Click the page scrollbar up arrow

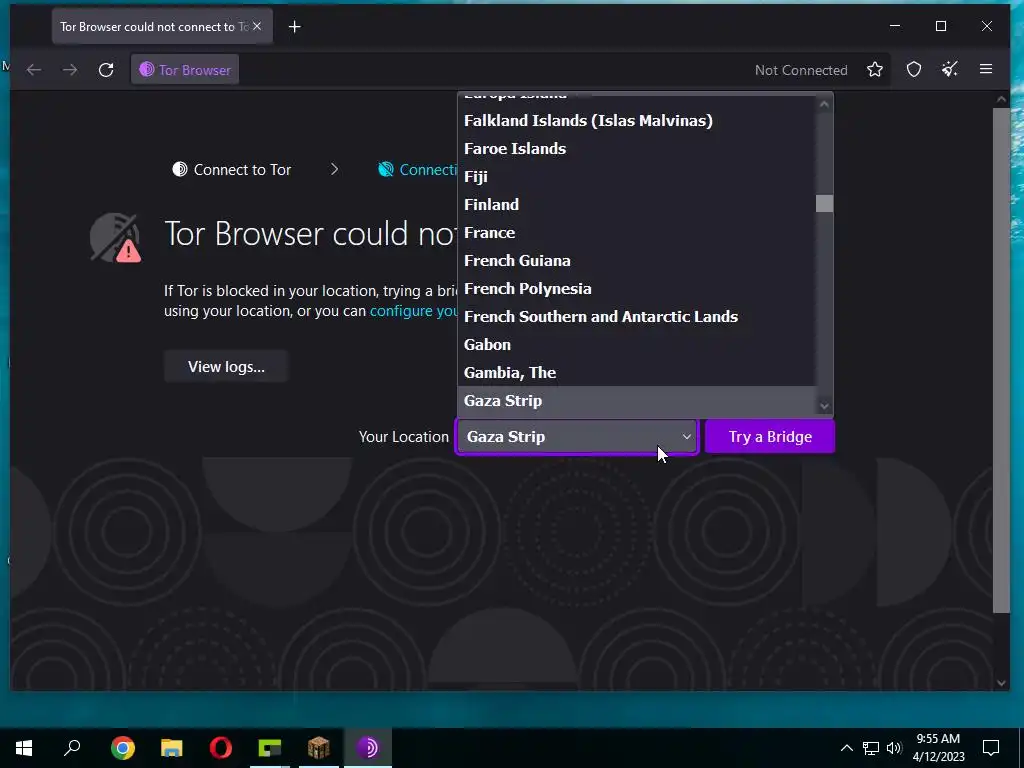1001,99
